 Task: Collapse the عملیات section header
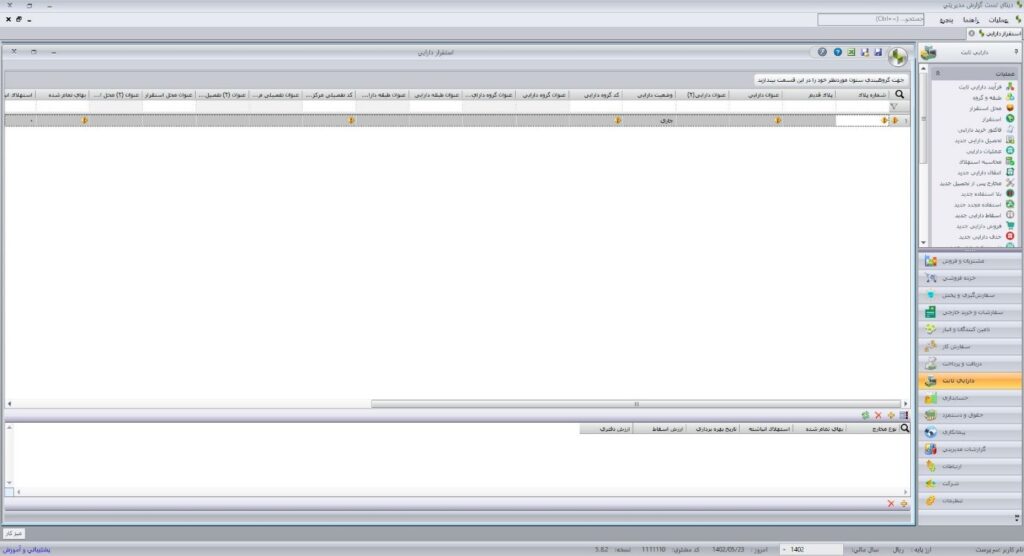938,74
